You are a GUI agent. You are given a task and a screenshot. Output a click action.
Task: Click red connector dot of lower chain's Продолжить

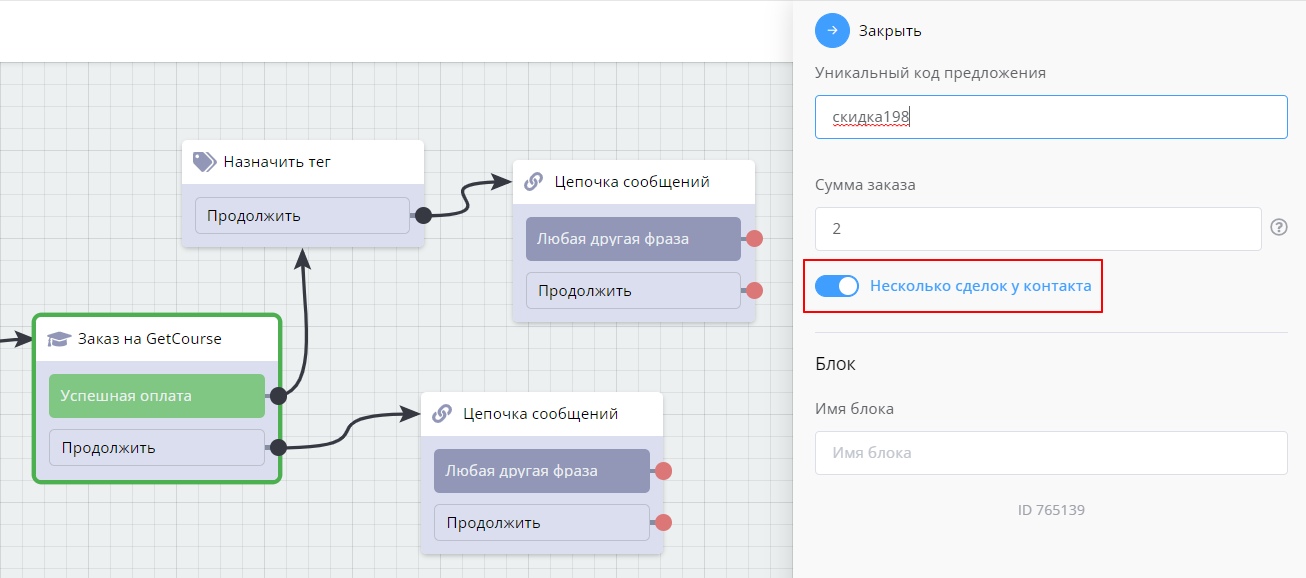coord(662,522)
